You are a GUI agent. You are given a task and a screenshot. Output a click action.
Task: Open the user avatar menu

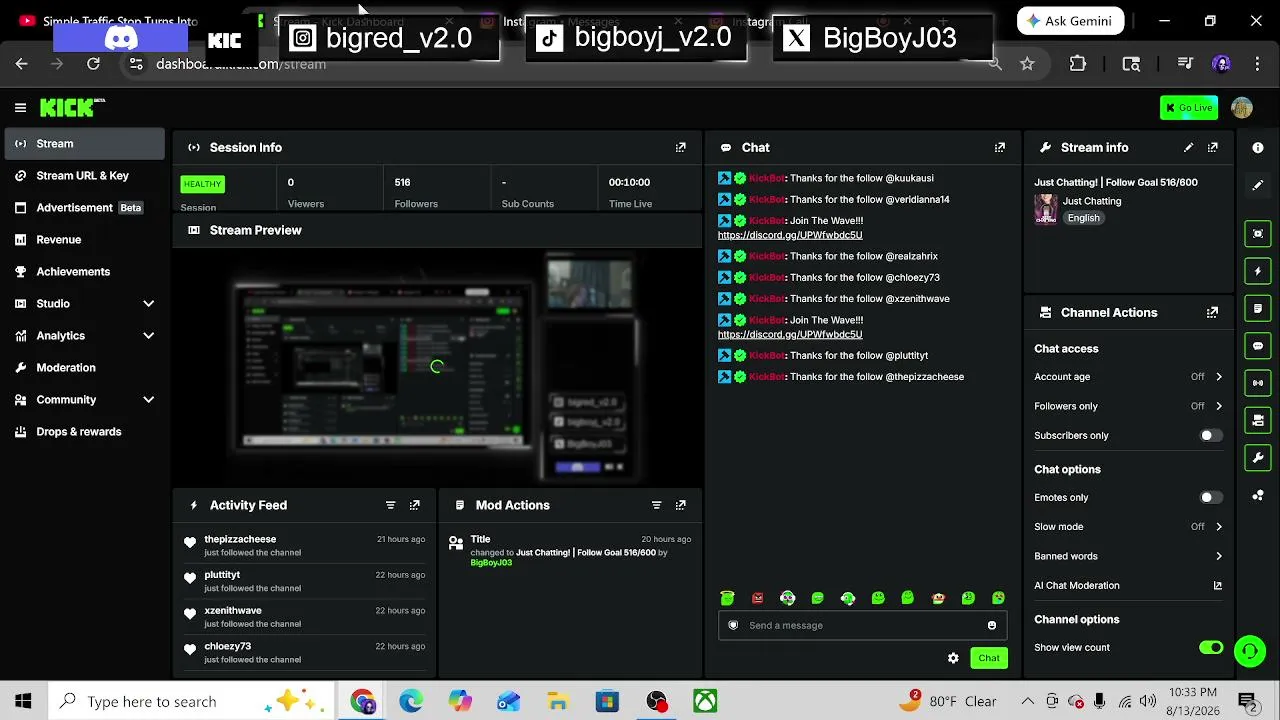pyautogui.click(x=1242, y=108)
